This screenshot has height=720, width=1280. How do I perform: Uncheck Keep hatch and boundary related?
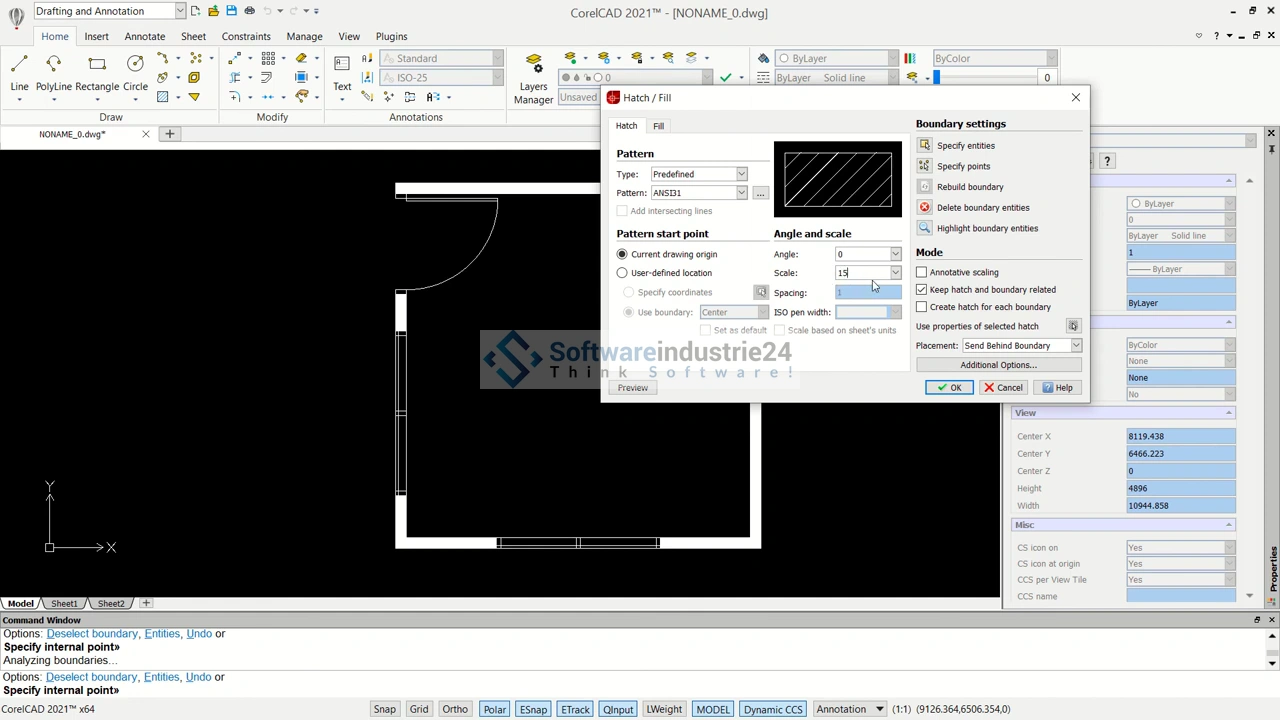pyautogui.click(x=922, y=290)
